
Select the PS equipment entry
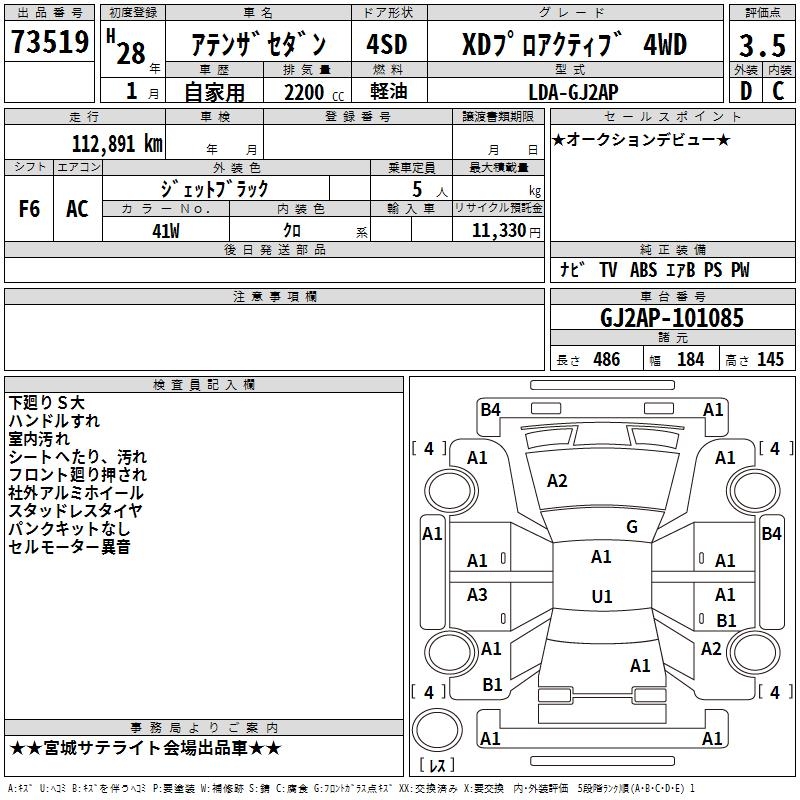click(x=713, y=269)
